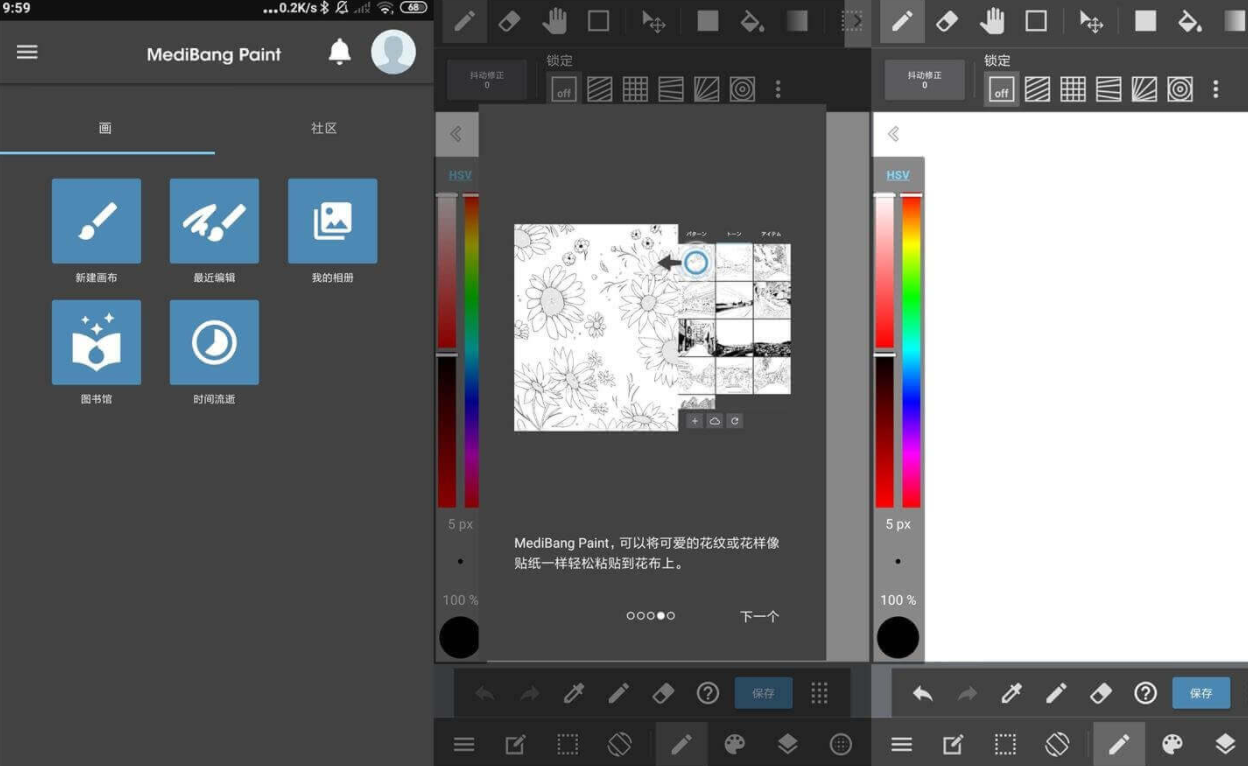
Task: Open the rotate canvas icon on the right screen's bottom bar
Action: (1057, 744)
